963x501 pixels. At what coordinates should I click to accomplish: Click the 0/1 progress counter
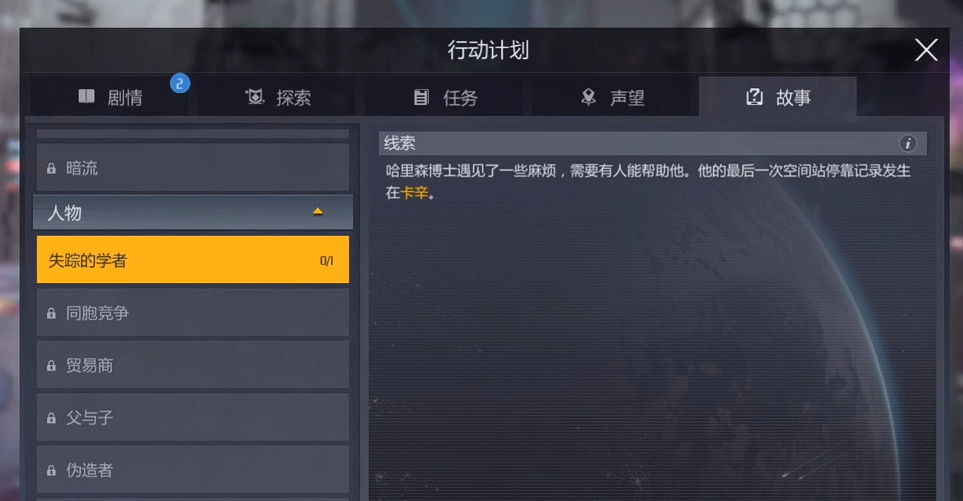pyautogui.click(x=326, y=261)
